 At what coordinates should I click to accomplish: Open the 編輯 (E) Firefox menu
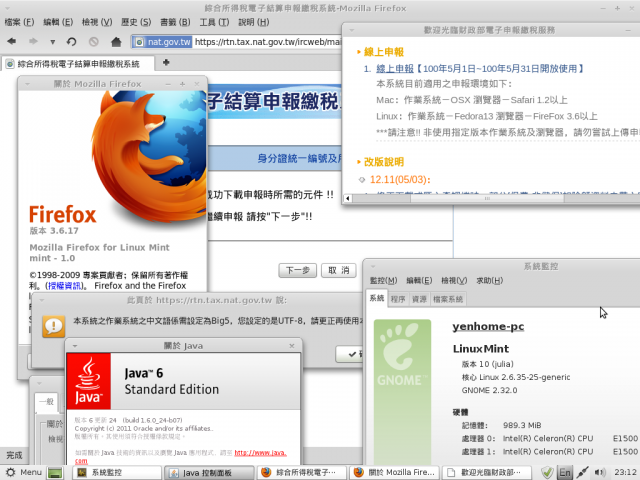pos(58,22)
